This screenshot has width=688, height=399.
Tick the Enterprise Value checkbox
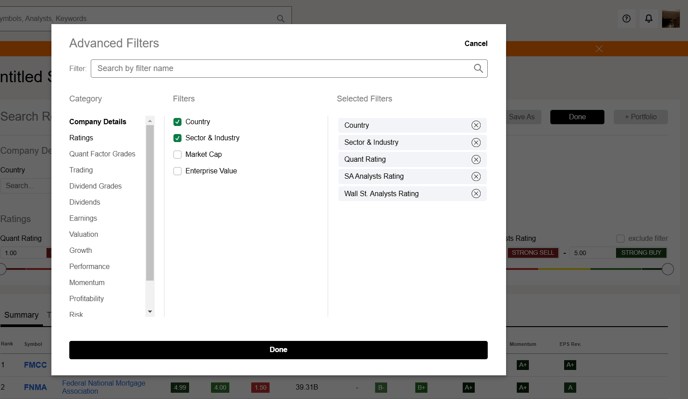tap(177, 171)
